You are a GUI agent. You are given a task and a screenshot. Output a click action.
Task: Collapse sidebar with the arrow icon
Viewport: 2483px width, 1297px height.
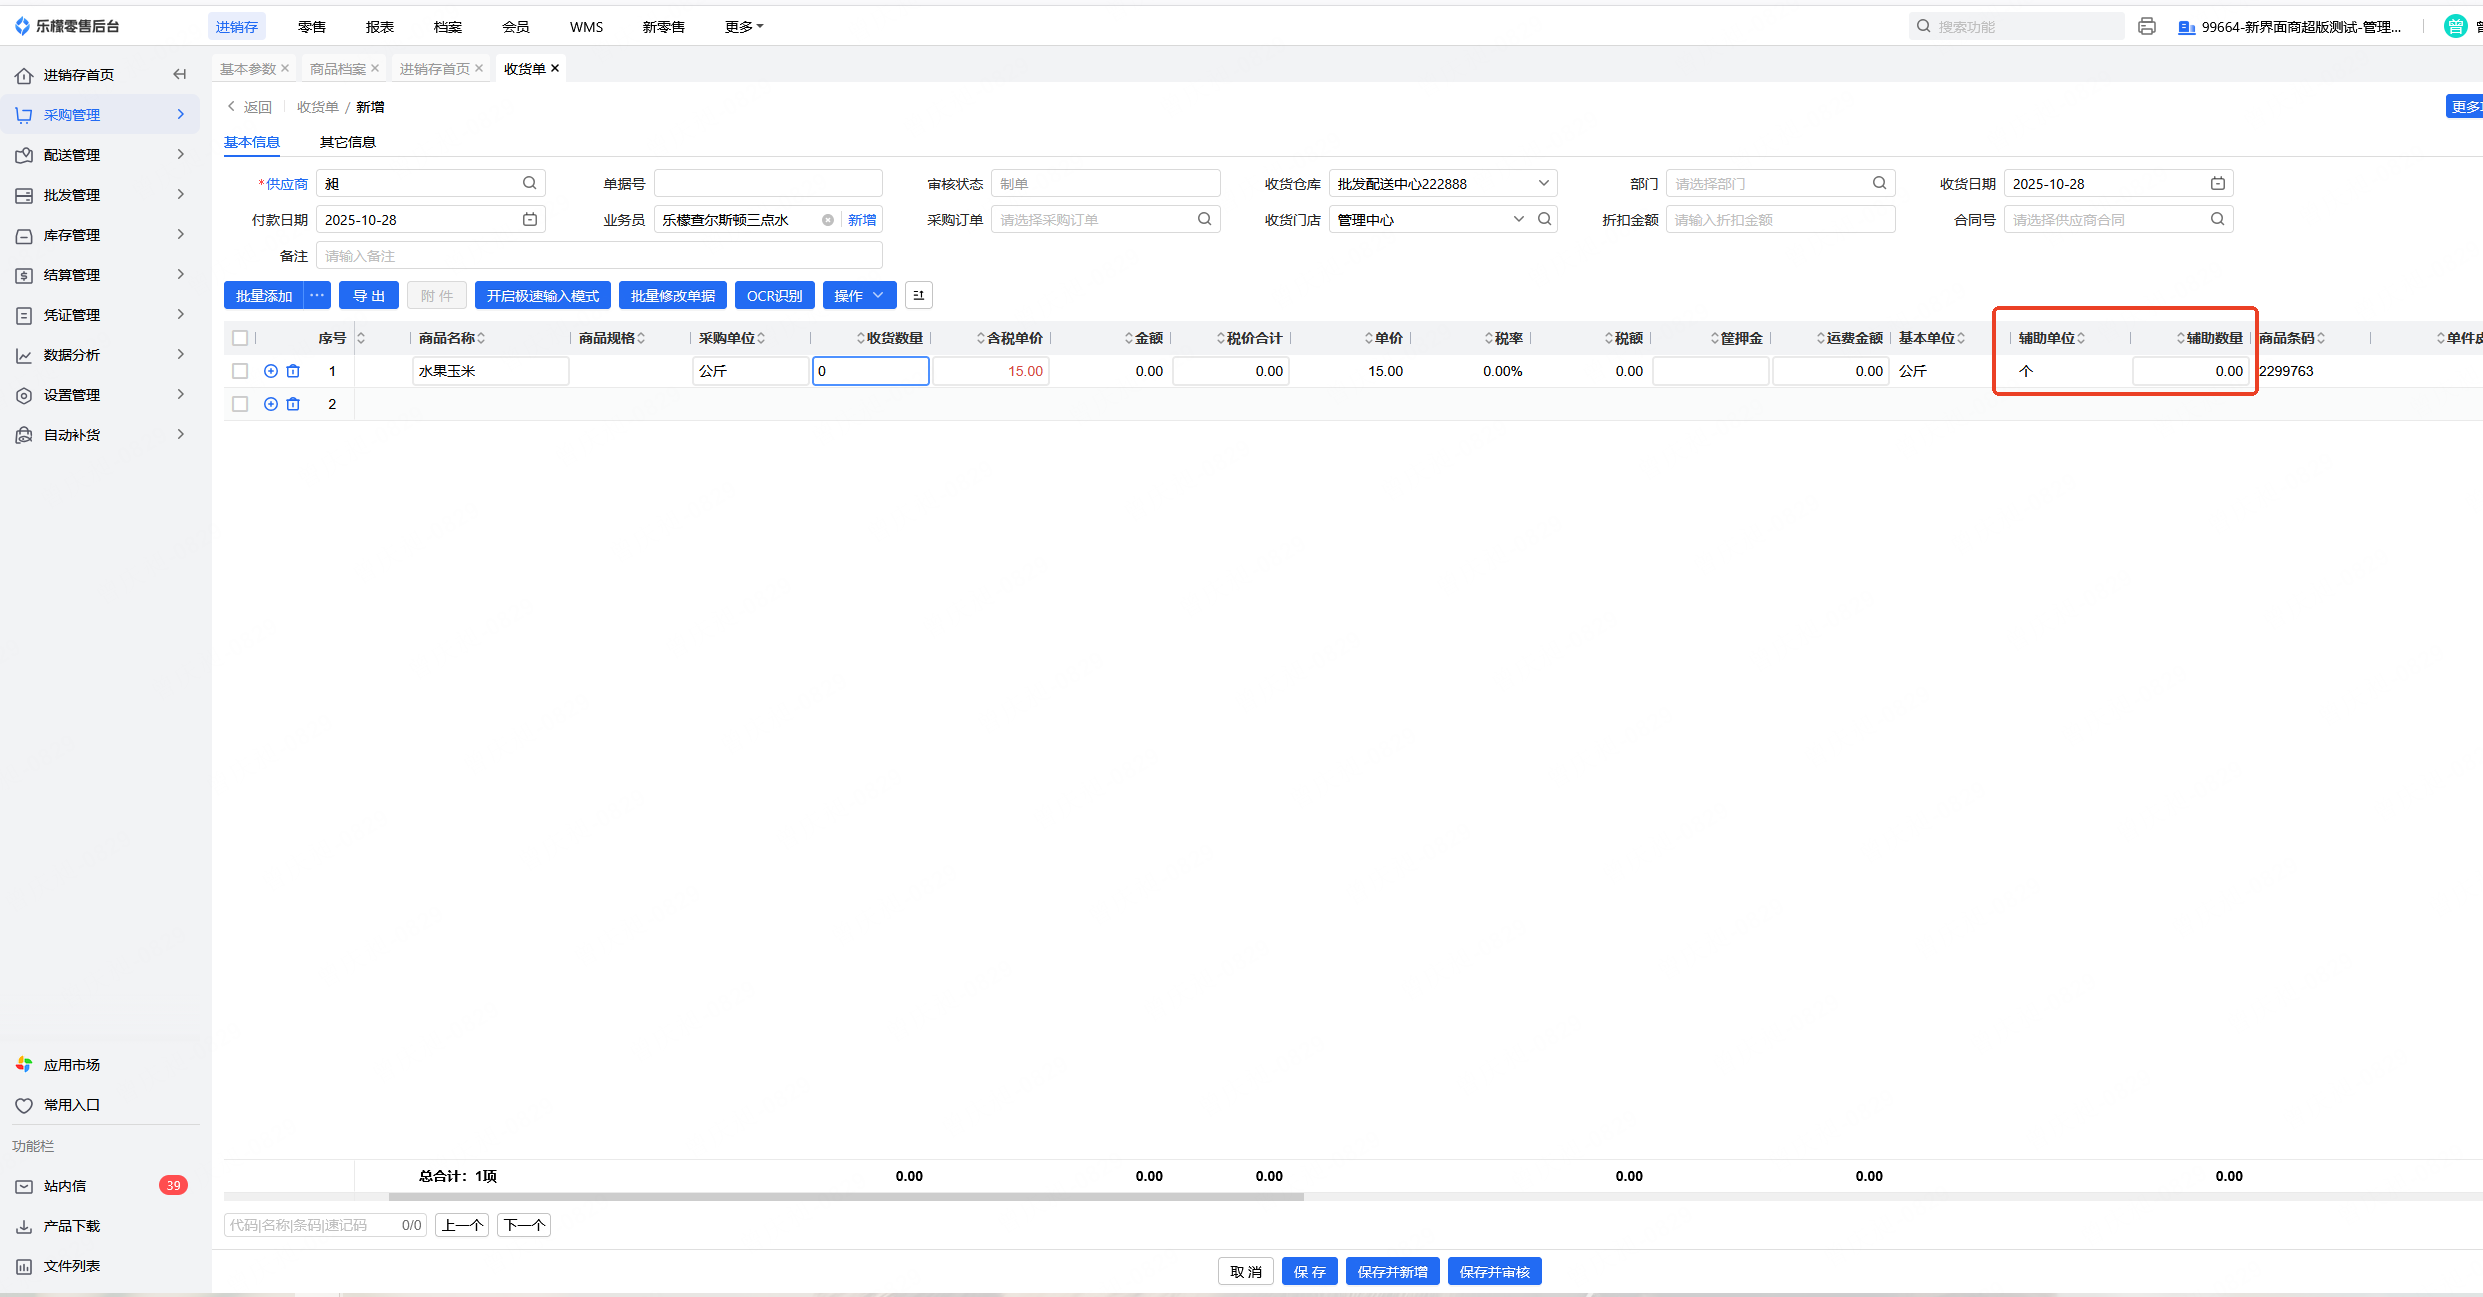(180, 74)
